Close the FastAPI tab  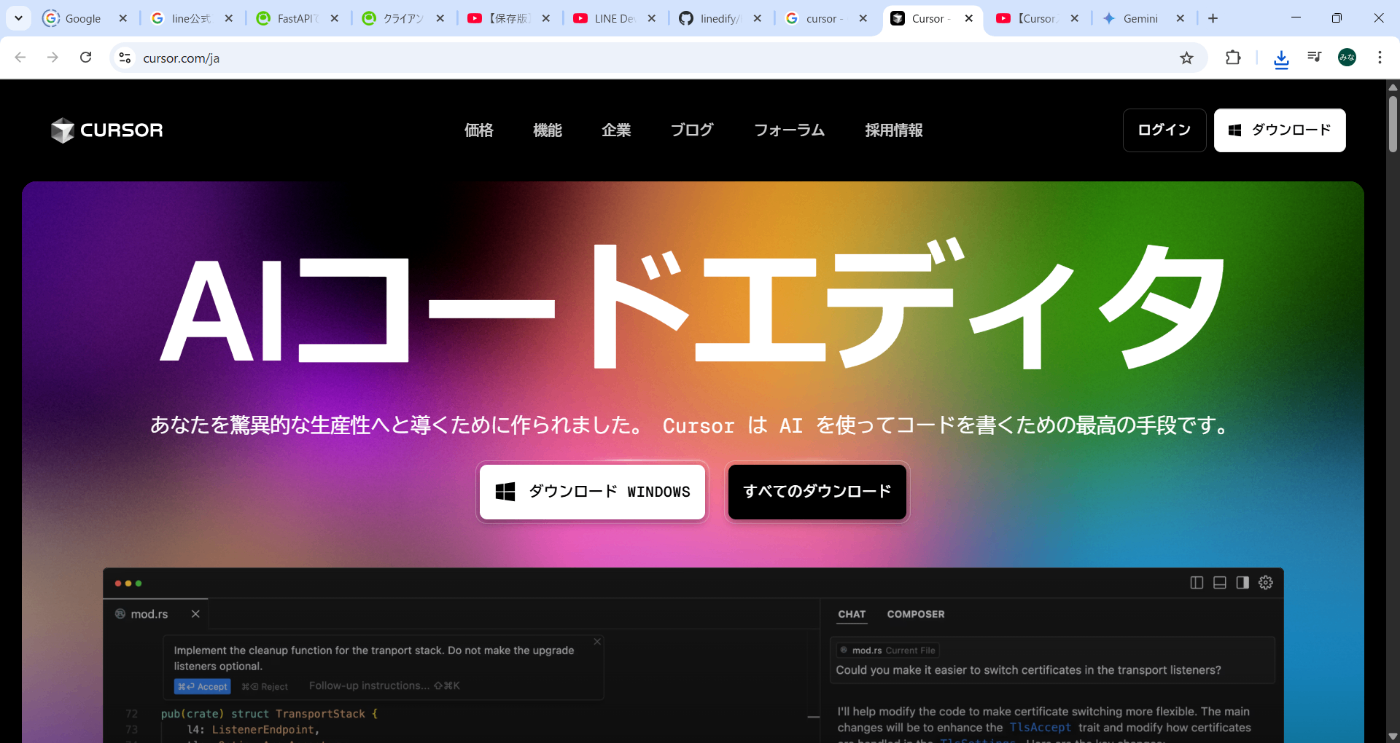(x=333, y=18)
